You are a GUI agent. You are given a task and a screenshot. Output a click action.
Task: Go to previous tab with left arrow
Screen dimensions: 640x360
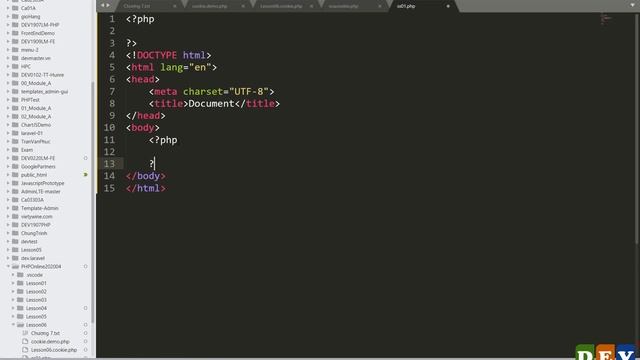tap(102, 5)
